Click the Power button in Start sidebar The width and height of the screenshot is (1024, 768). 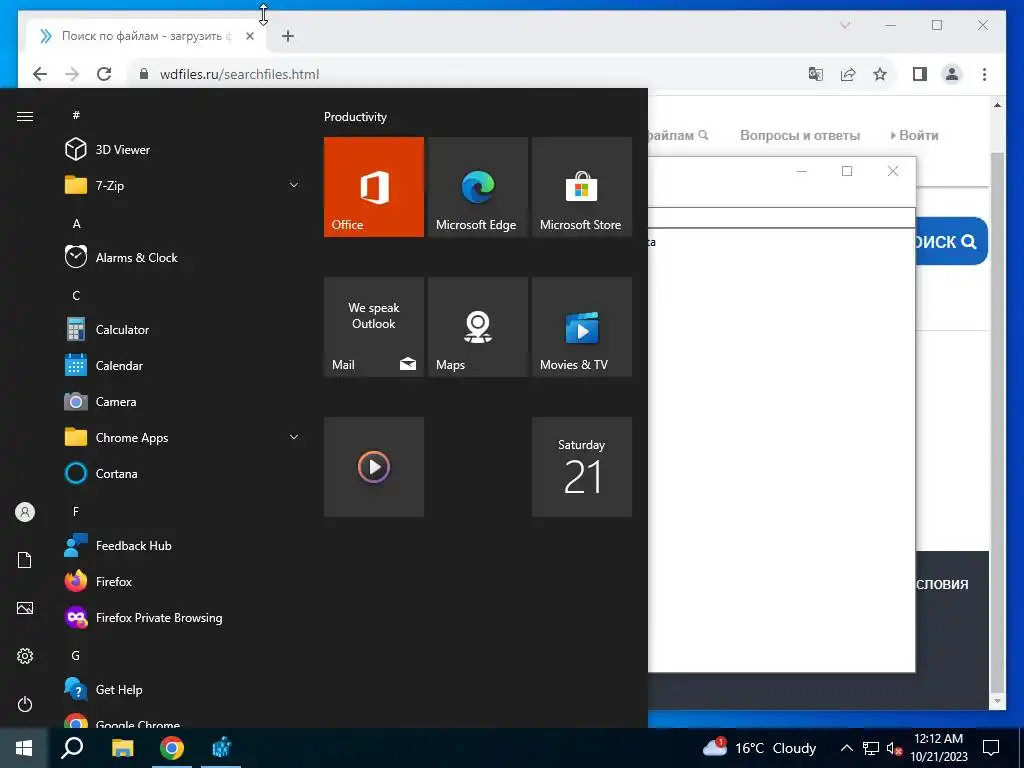point(25,704)
